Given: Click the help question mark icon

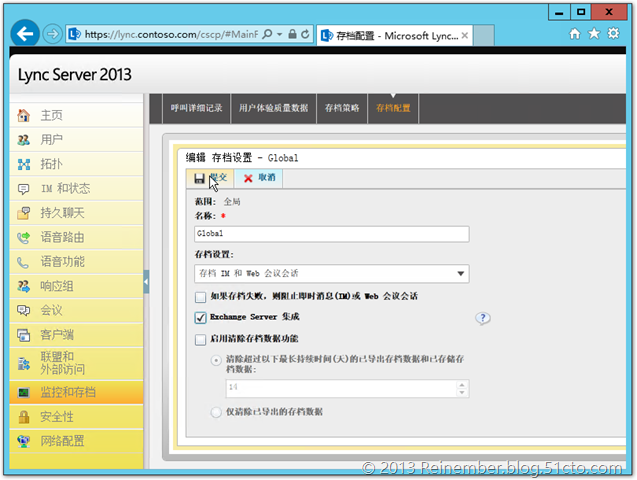Looking at the screenshot, I should (x=482, y=318).
